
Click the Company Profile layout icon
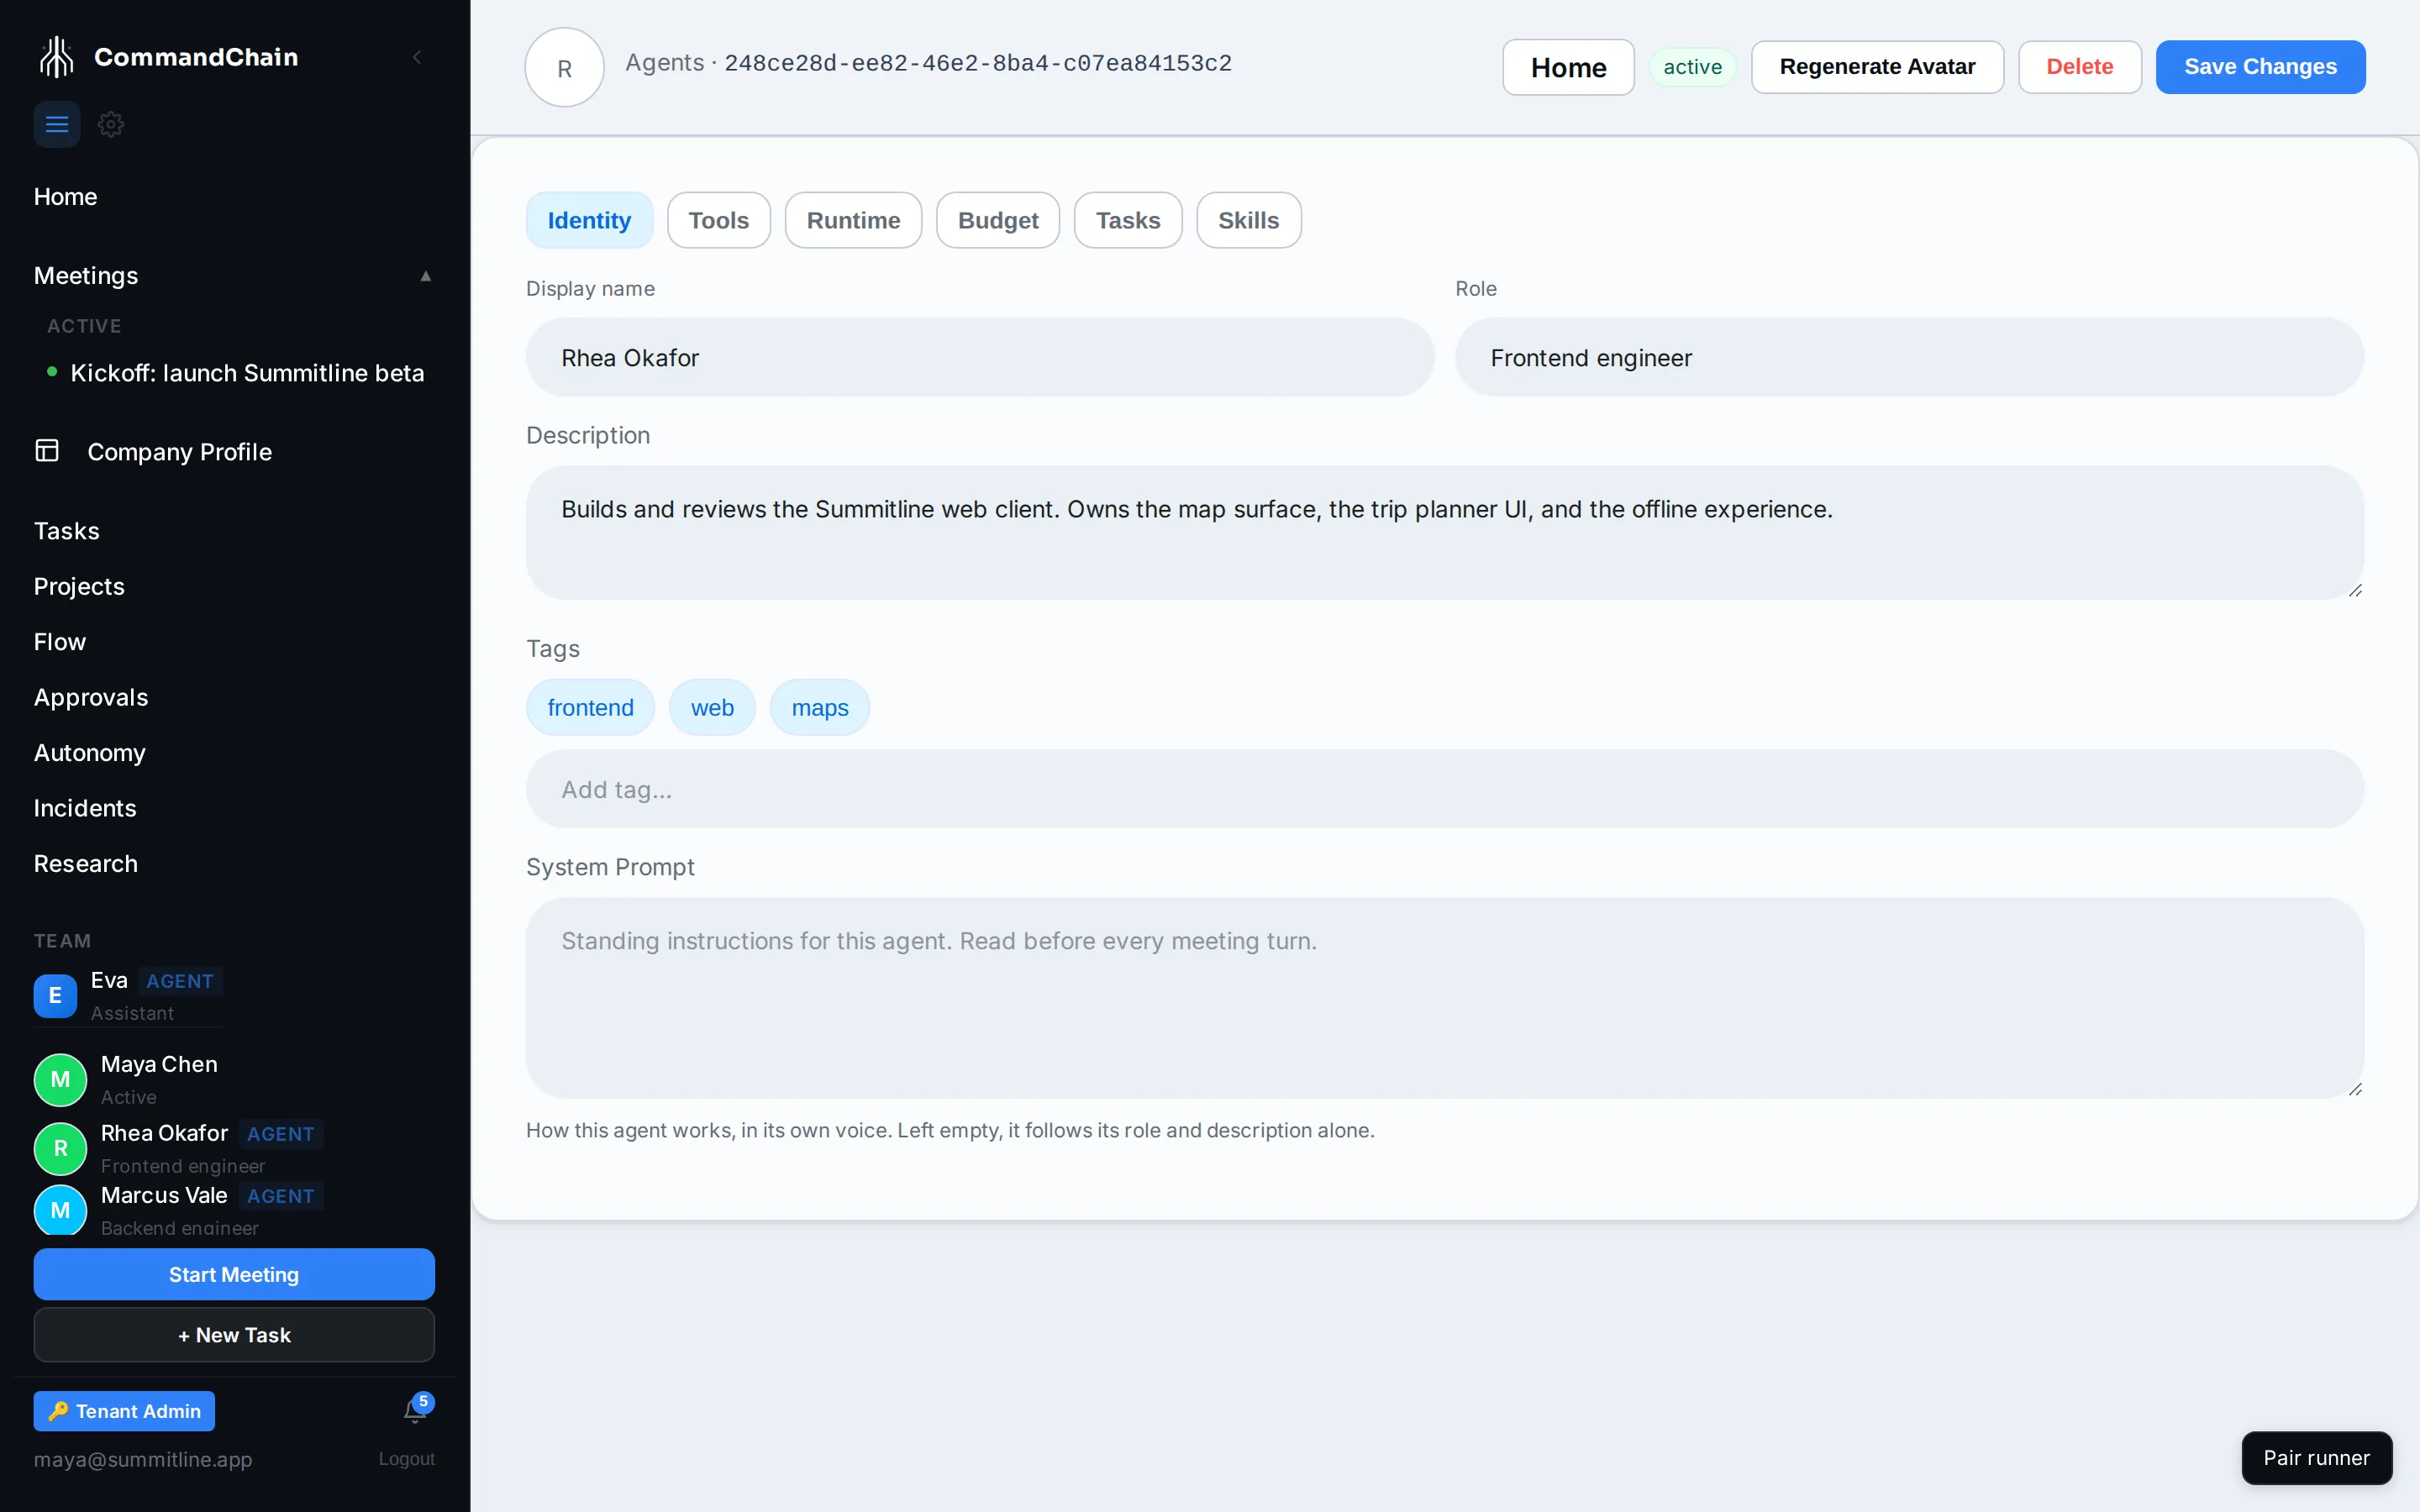(x=47, y=451)
